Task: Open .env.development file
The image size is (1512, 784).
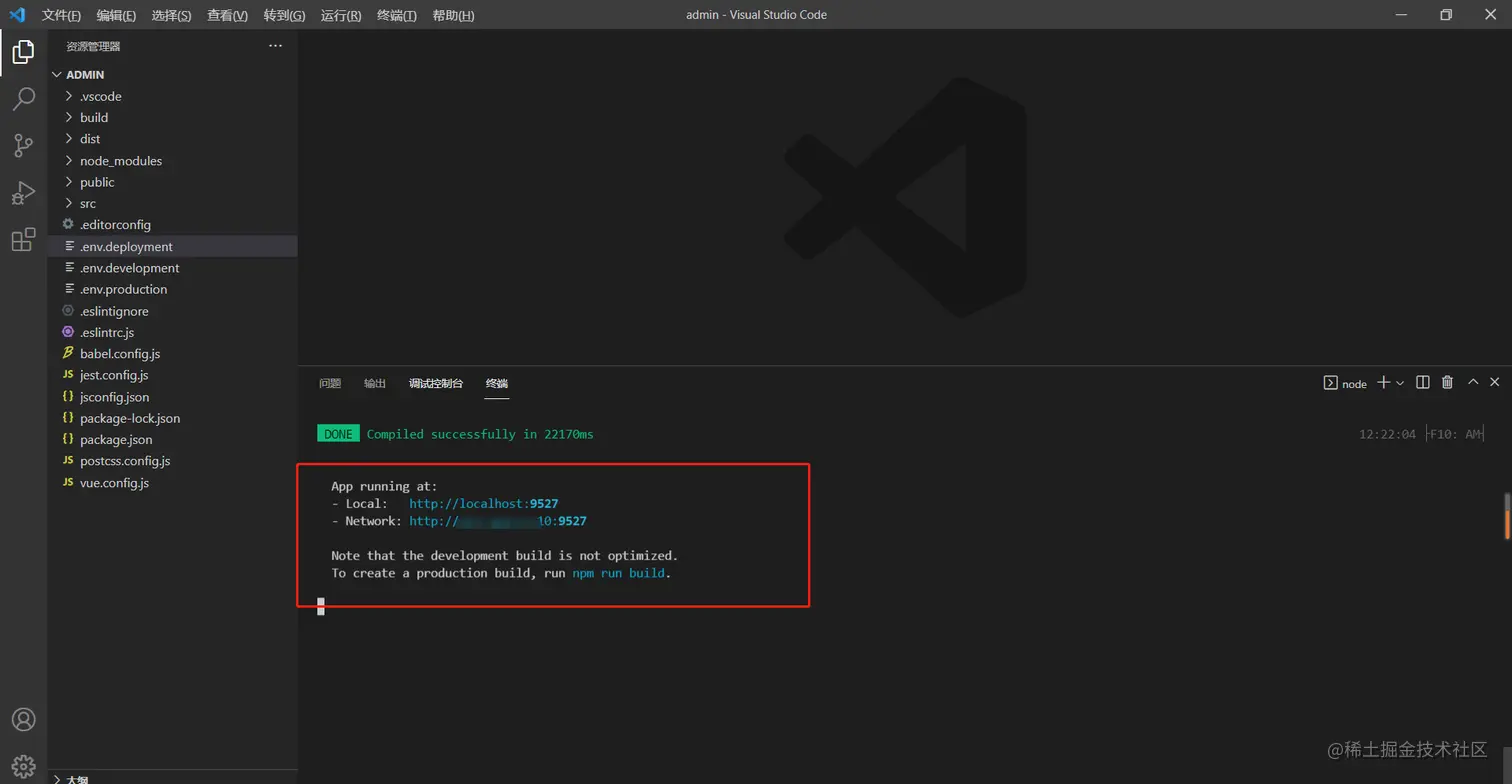Action: tap(172, 268)
